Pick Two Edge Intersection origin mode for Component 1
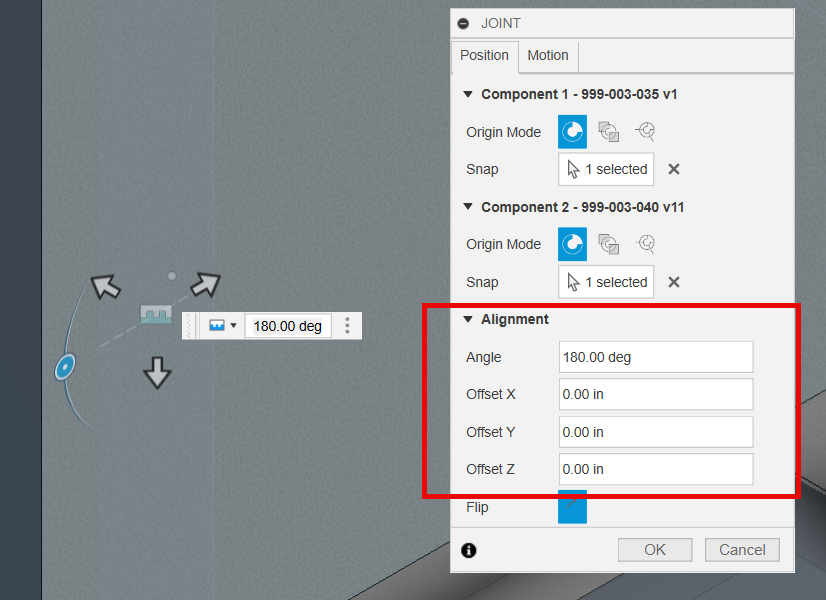This screenshot has width=826, height=600. (645, 131)
